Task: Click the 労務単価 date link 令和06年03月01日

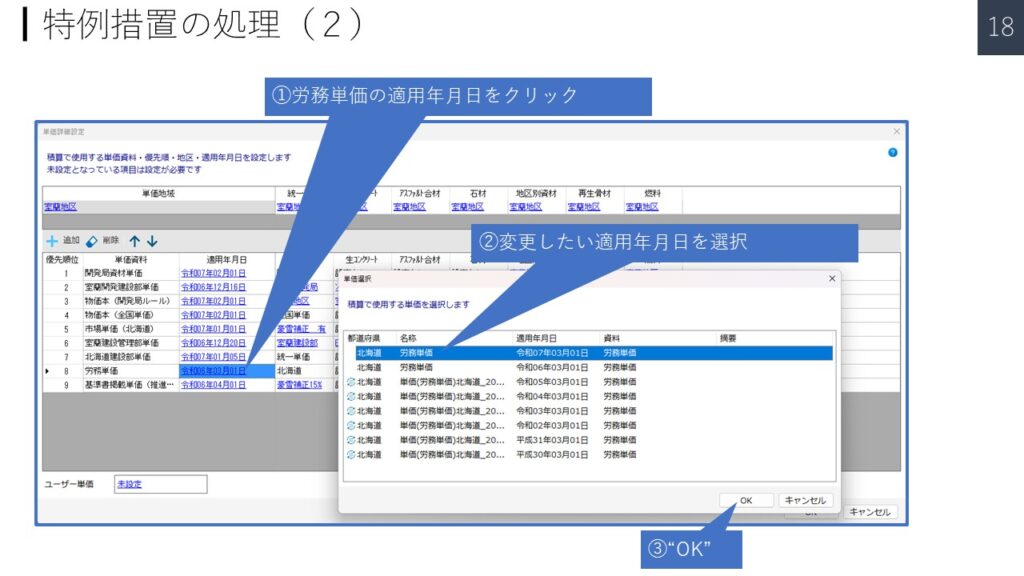Action: coord(213,370)
